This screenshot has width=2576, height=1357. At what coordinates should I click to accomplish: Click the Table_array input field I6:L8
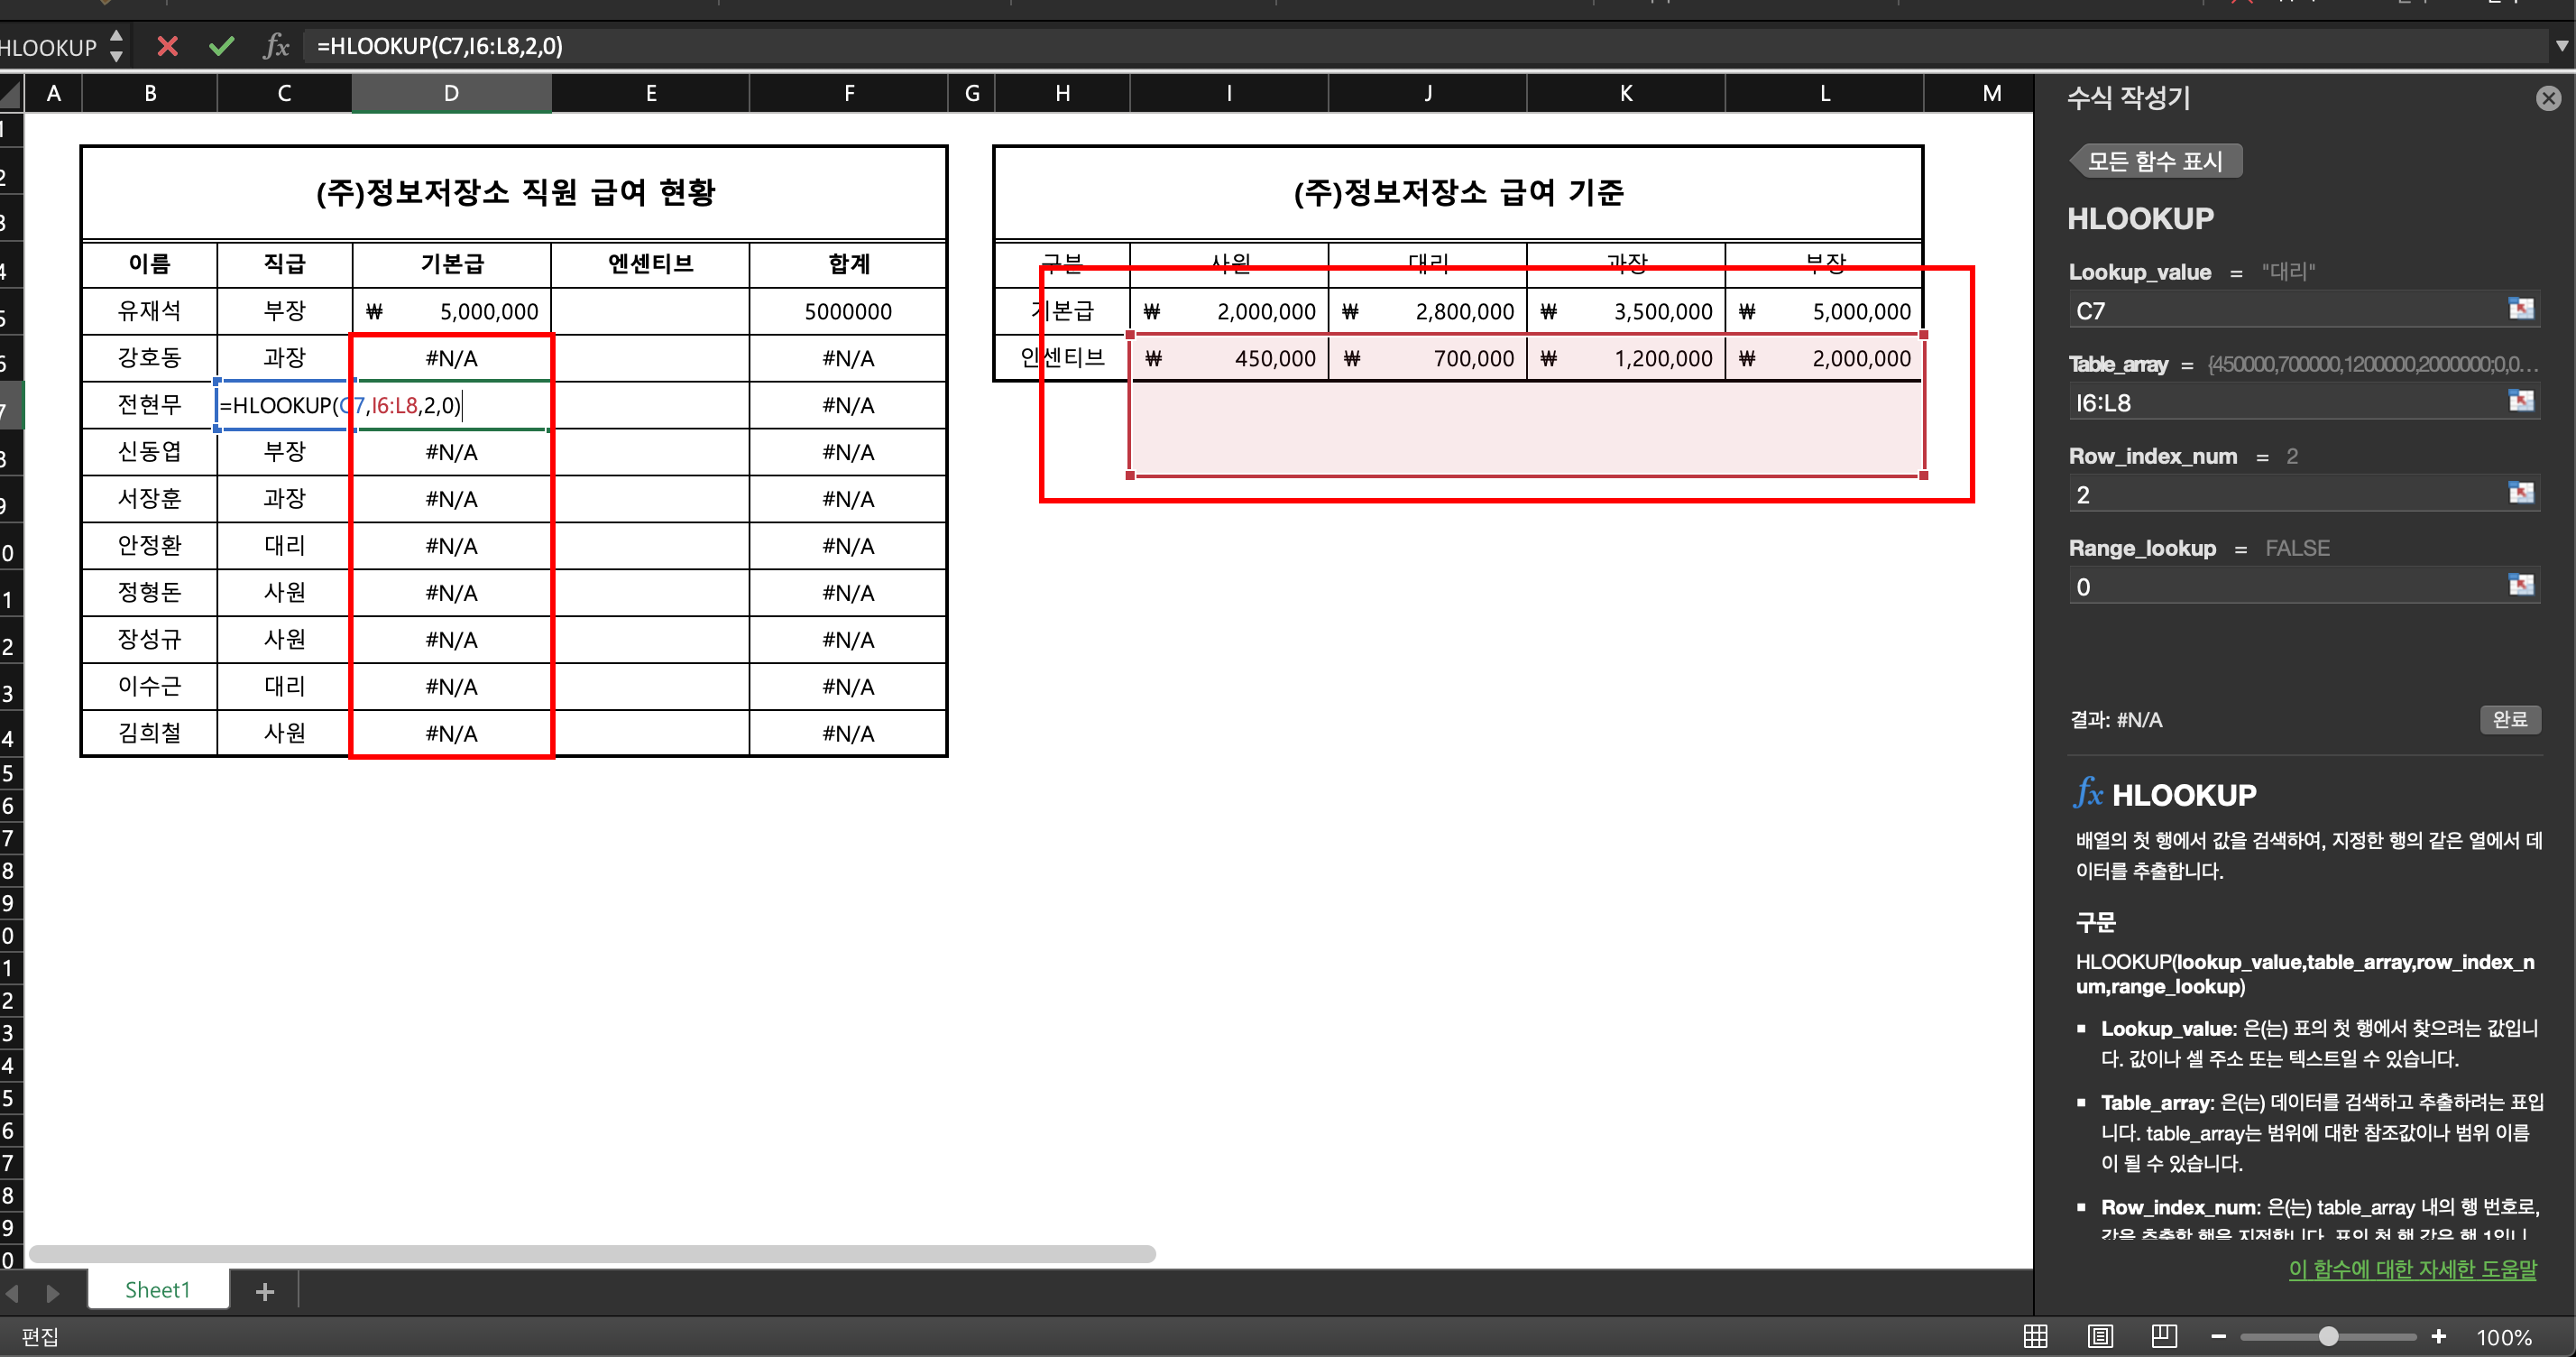tap(2280, 403)
